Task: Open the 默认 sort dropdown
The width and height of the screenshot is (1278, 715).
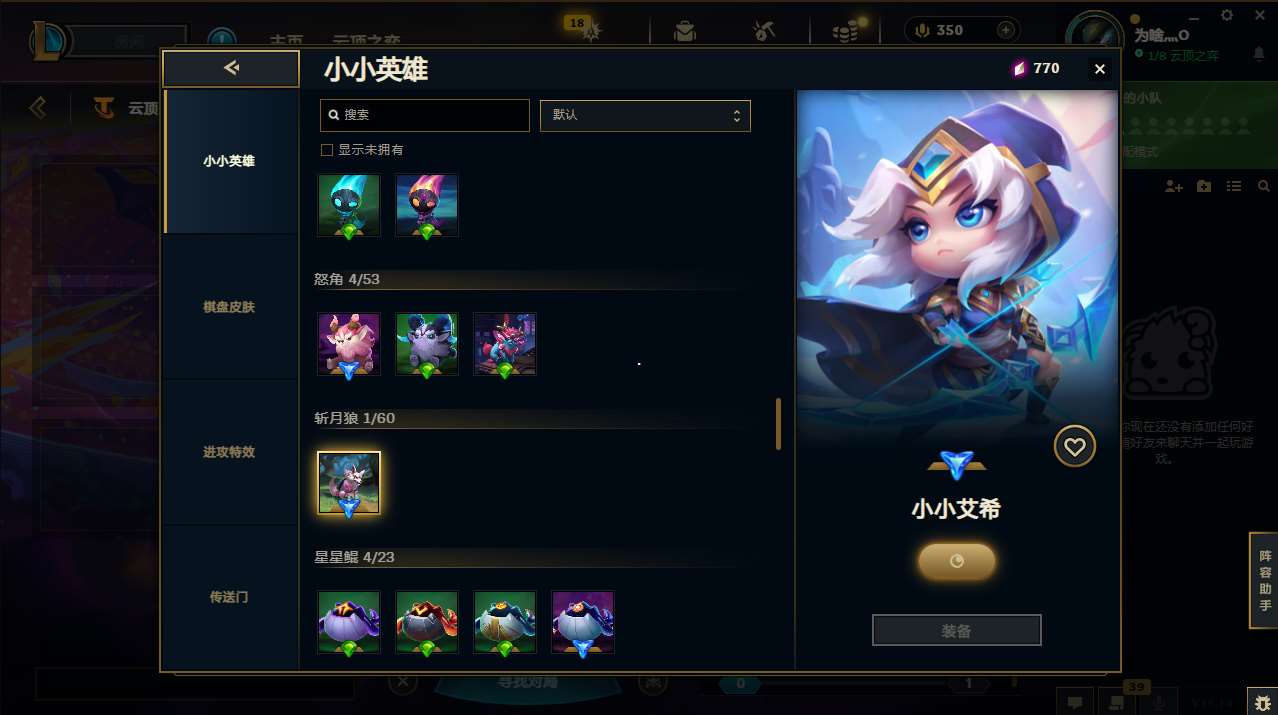Action: 645,115
